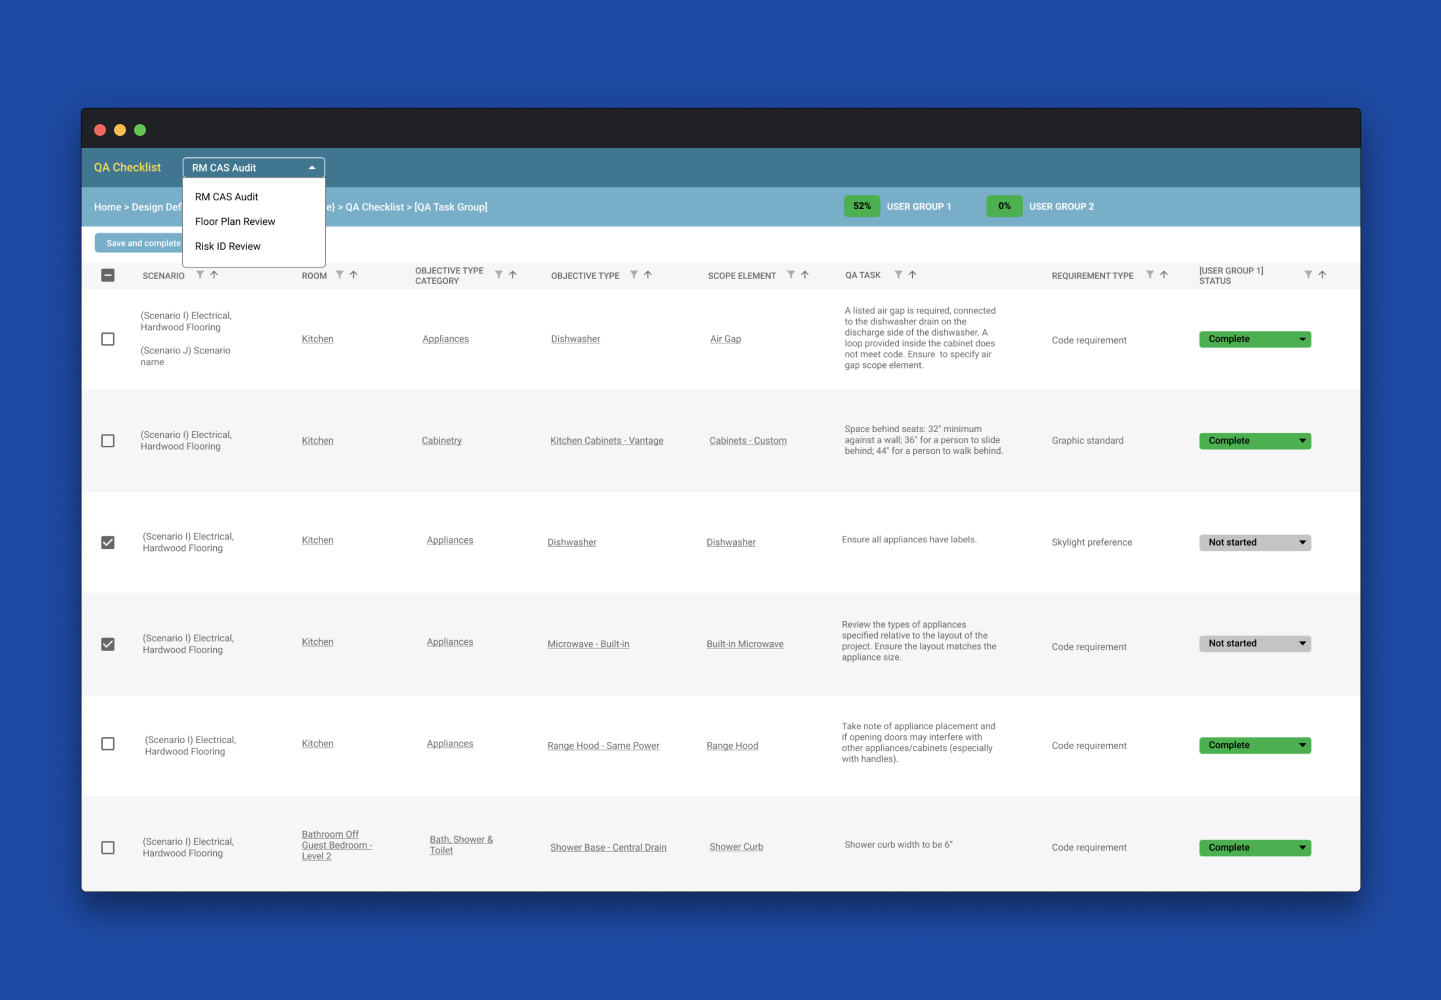
Task: Open Shower Base - Central Drain link
Action: point(608,848)
